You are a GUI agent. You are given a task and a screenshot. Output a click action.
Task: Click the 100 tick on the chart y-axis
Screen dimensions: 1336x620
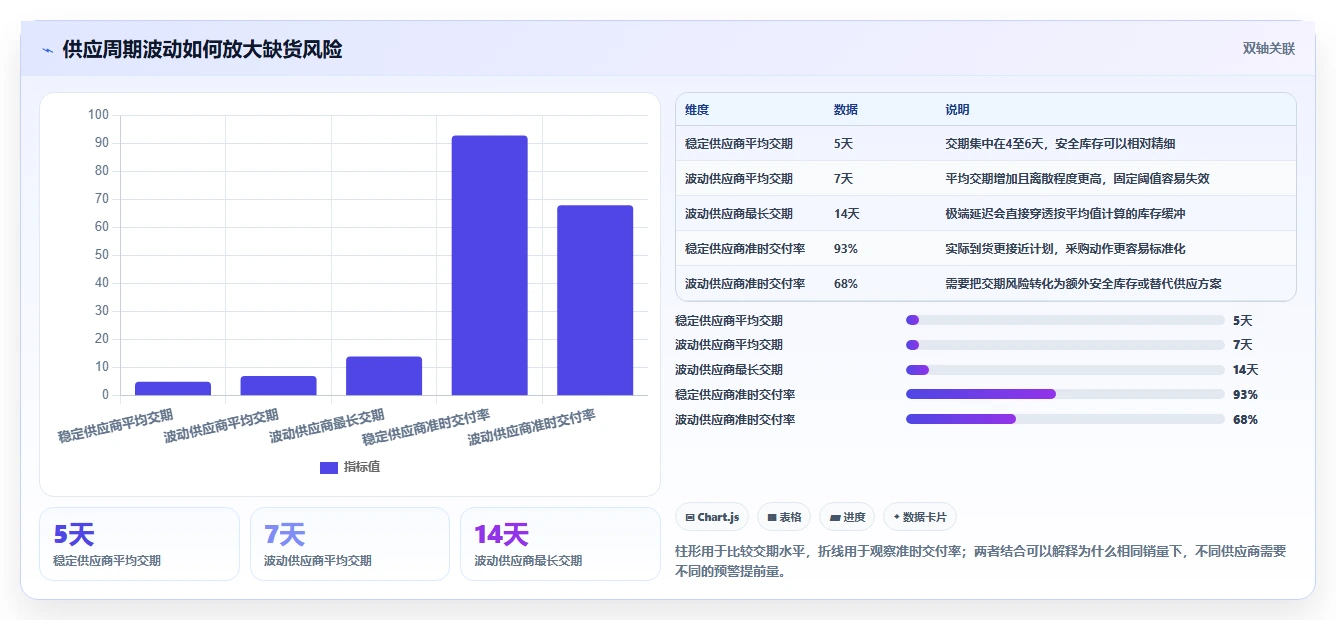pyautogui.click(x=98, y=115)
